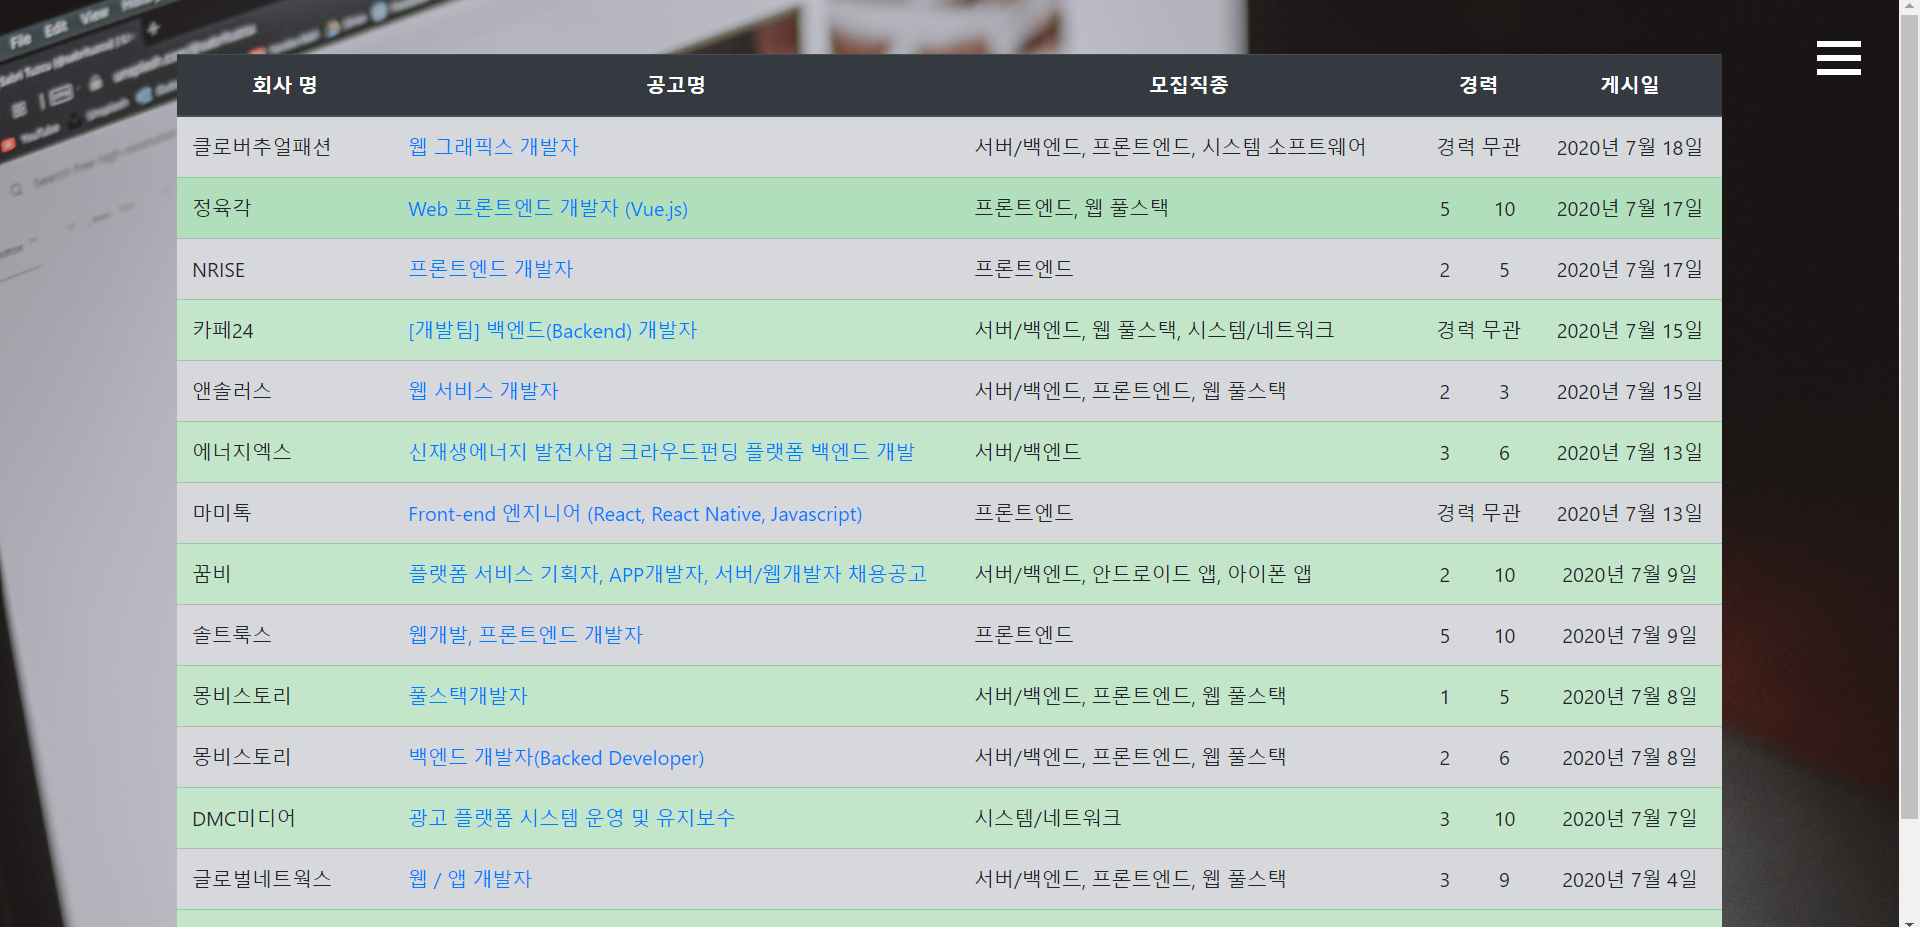1920x927 pixels.
Task: Open the 'Web 프론트엔드 개발자 (Vue.js)' listing
Action: [x=548, y=208]
